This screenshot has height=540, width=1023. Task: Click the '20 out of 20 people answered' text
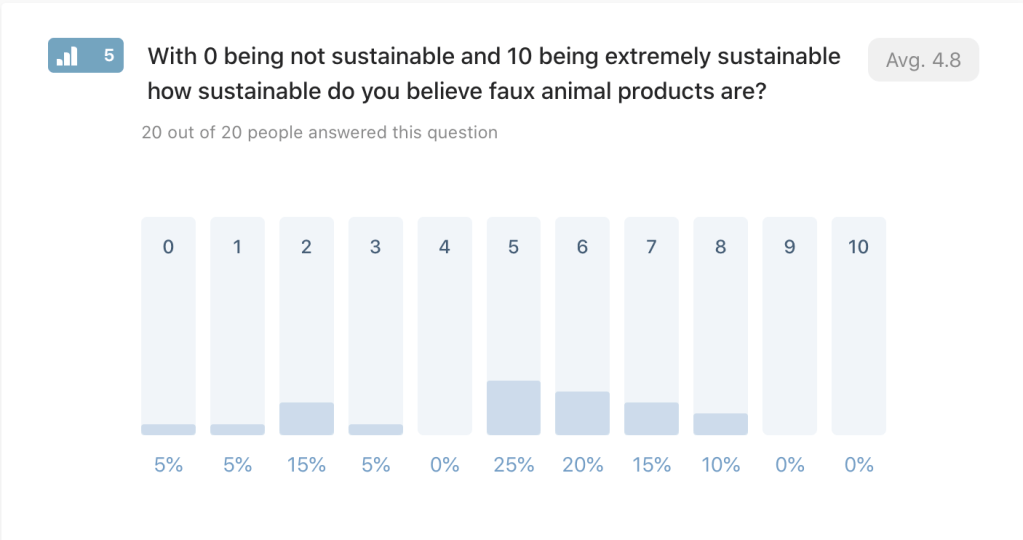pos(320,132)
